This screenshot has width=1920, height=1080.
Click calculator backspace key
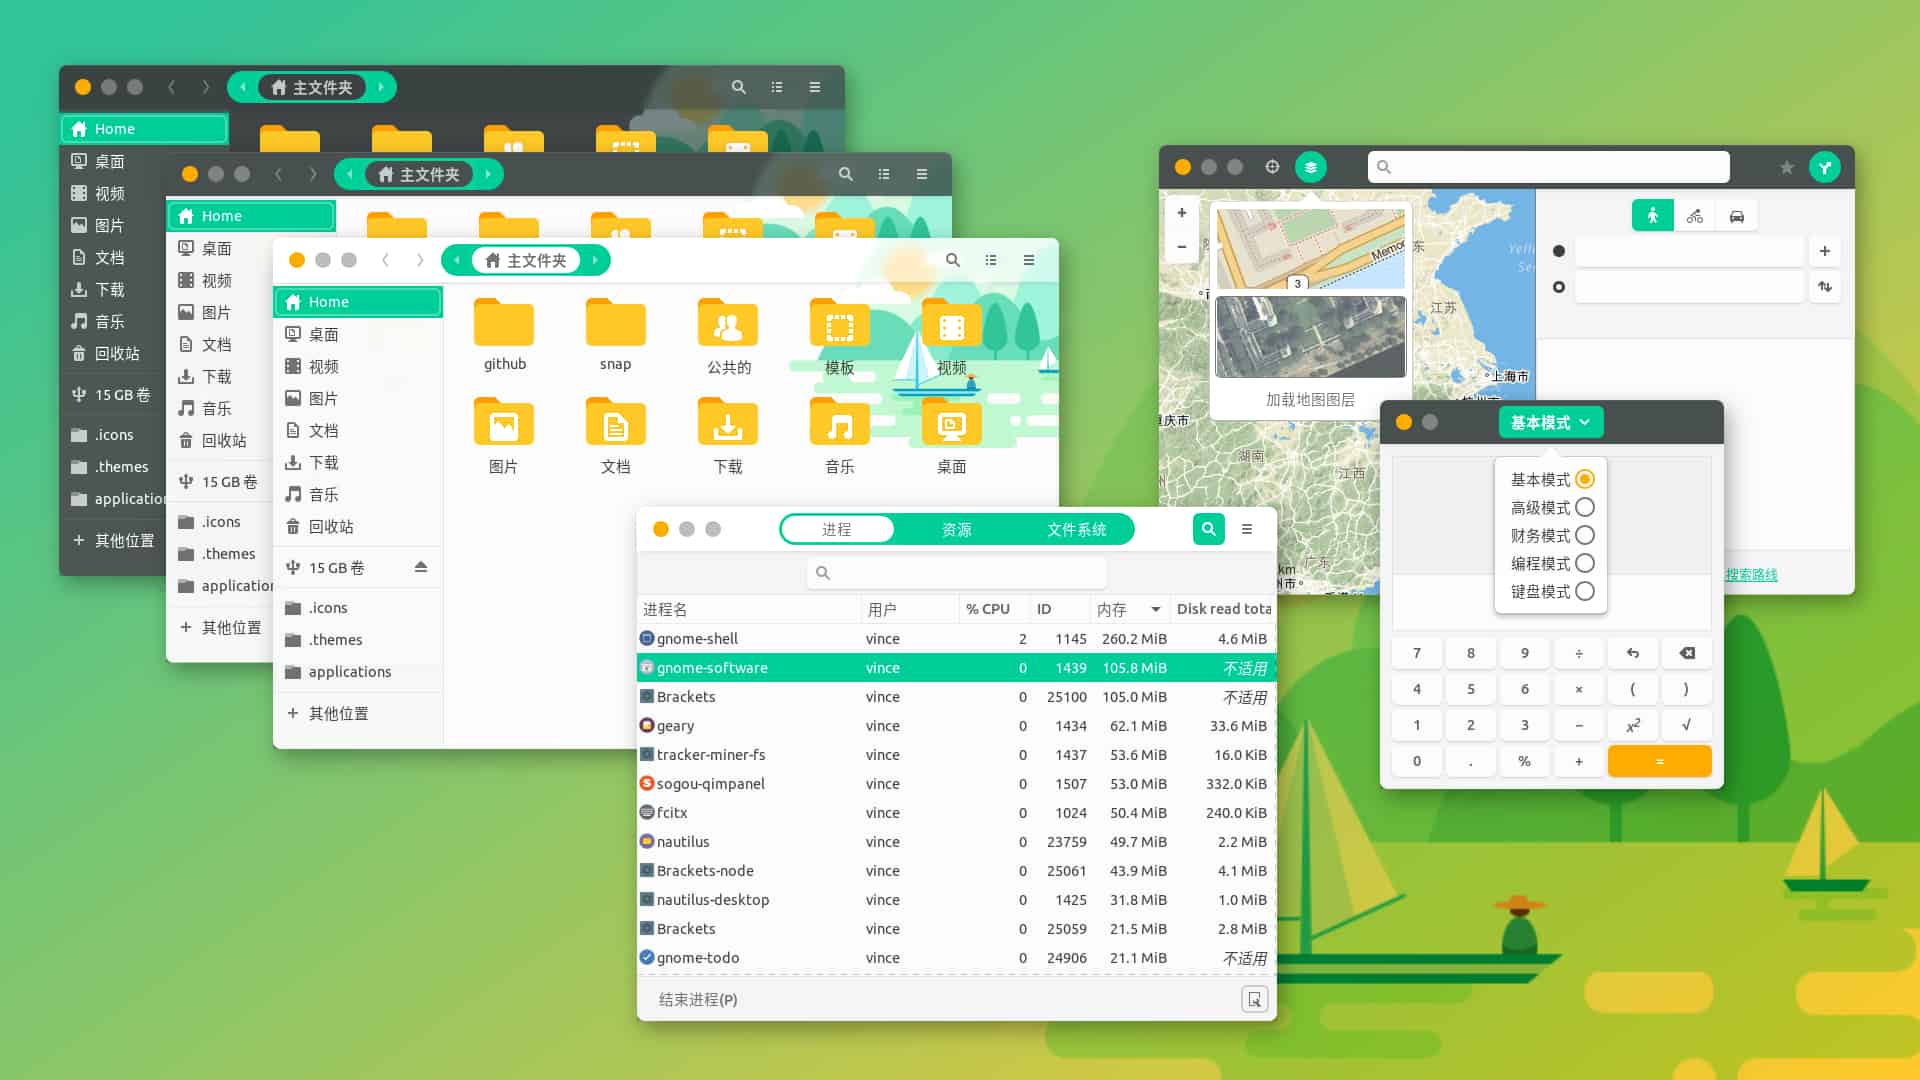pos(1687,653)
